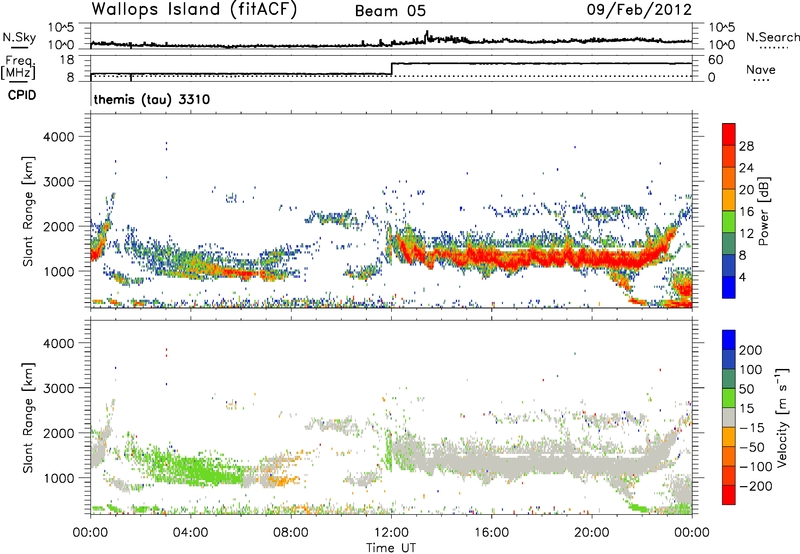Click the '4000' tick on the velocity panel
This screenshot has height=554, width=800.
pos(59,343)
